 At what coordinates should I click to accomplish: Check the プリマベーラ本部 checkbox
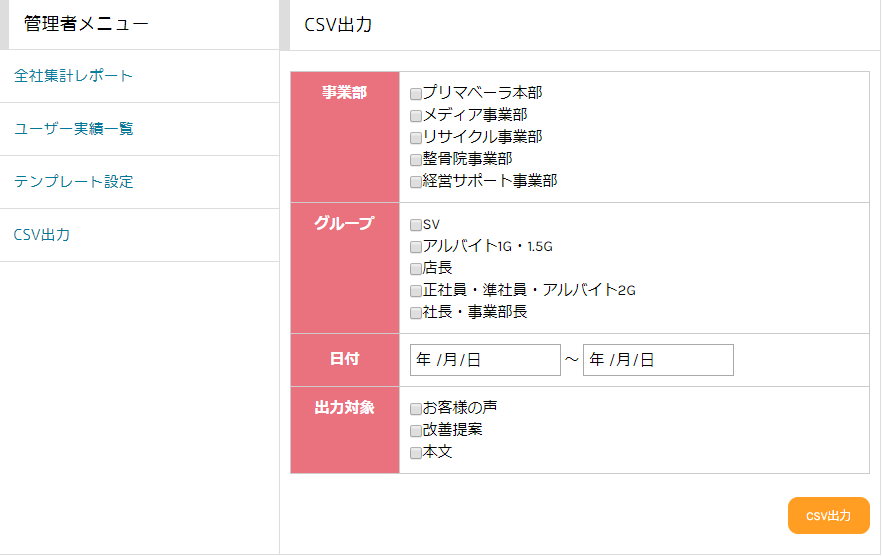tap(416, 94)
